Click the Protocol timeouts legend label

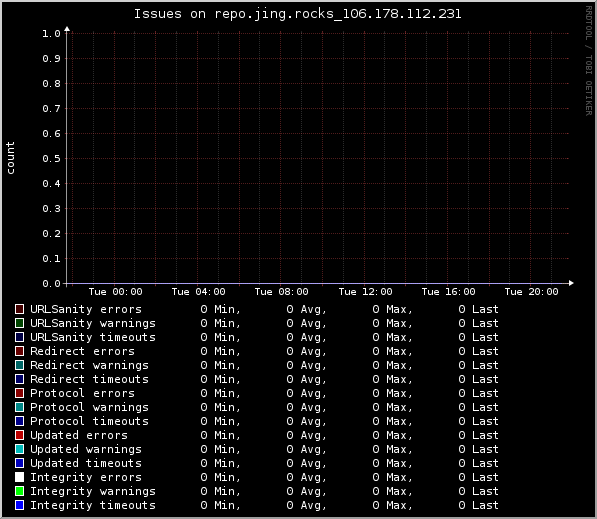point(89,421)
